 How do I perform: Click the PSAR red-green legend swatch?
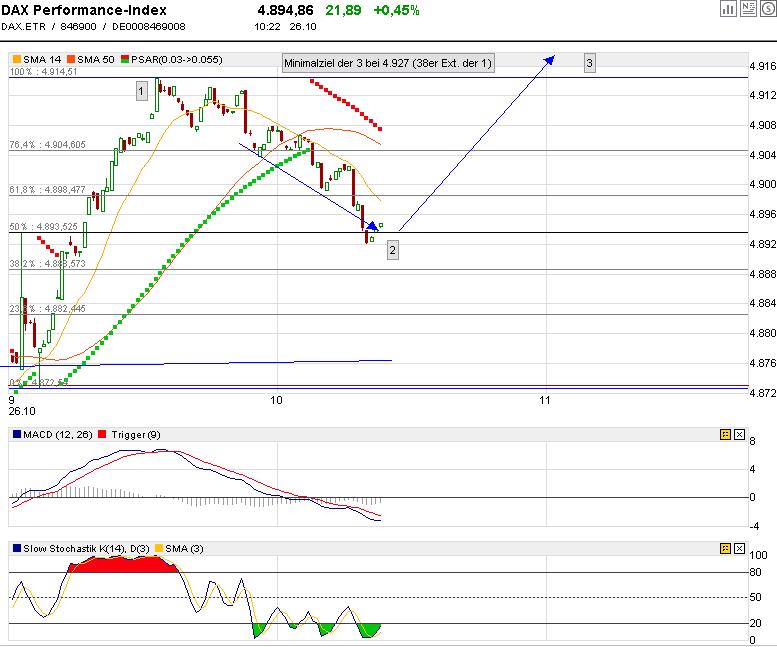[x=125, y=59]
